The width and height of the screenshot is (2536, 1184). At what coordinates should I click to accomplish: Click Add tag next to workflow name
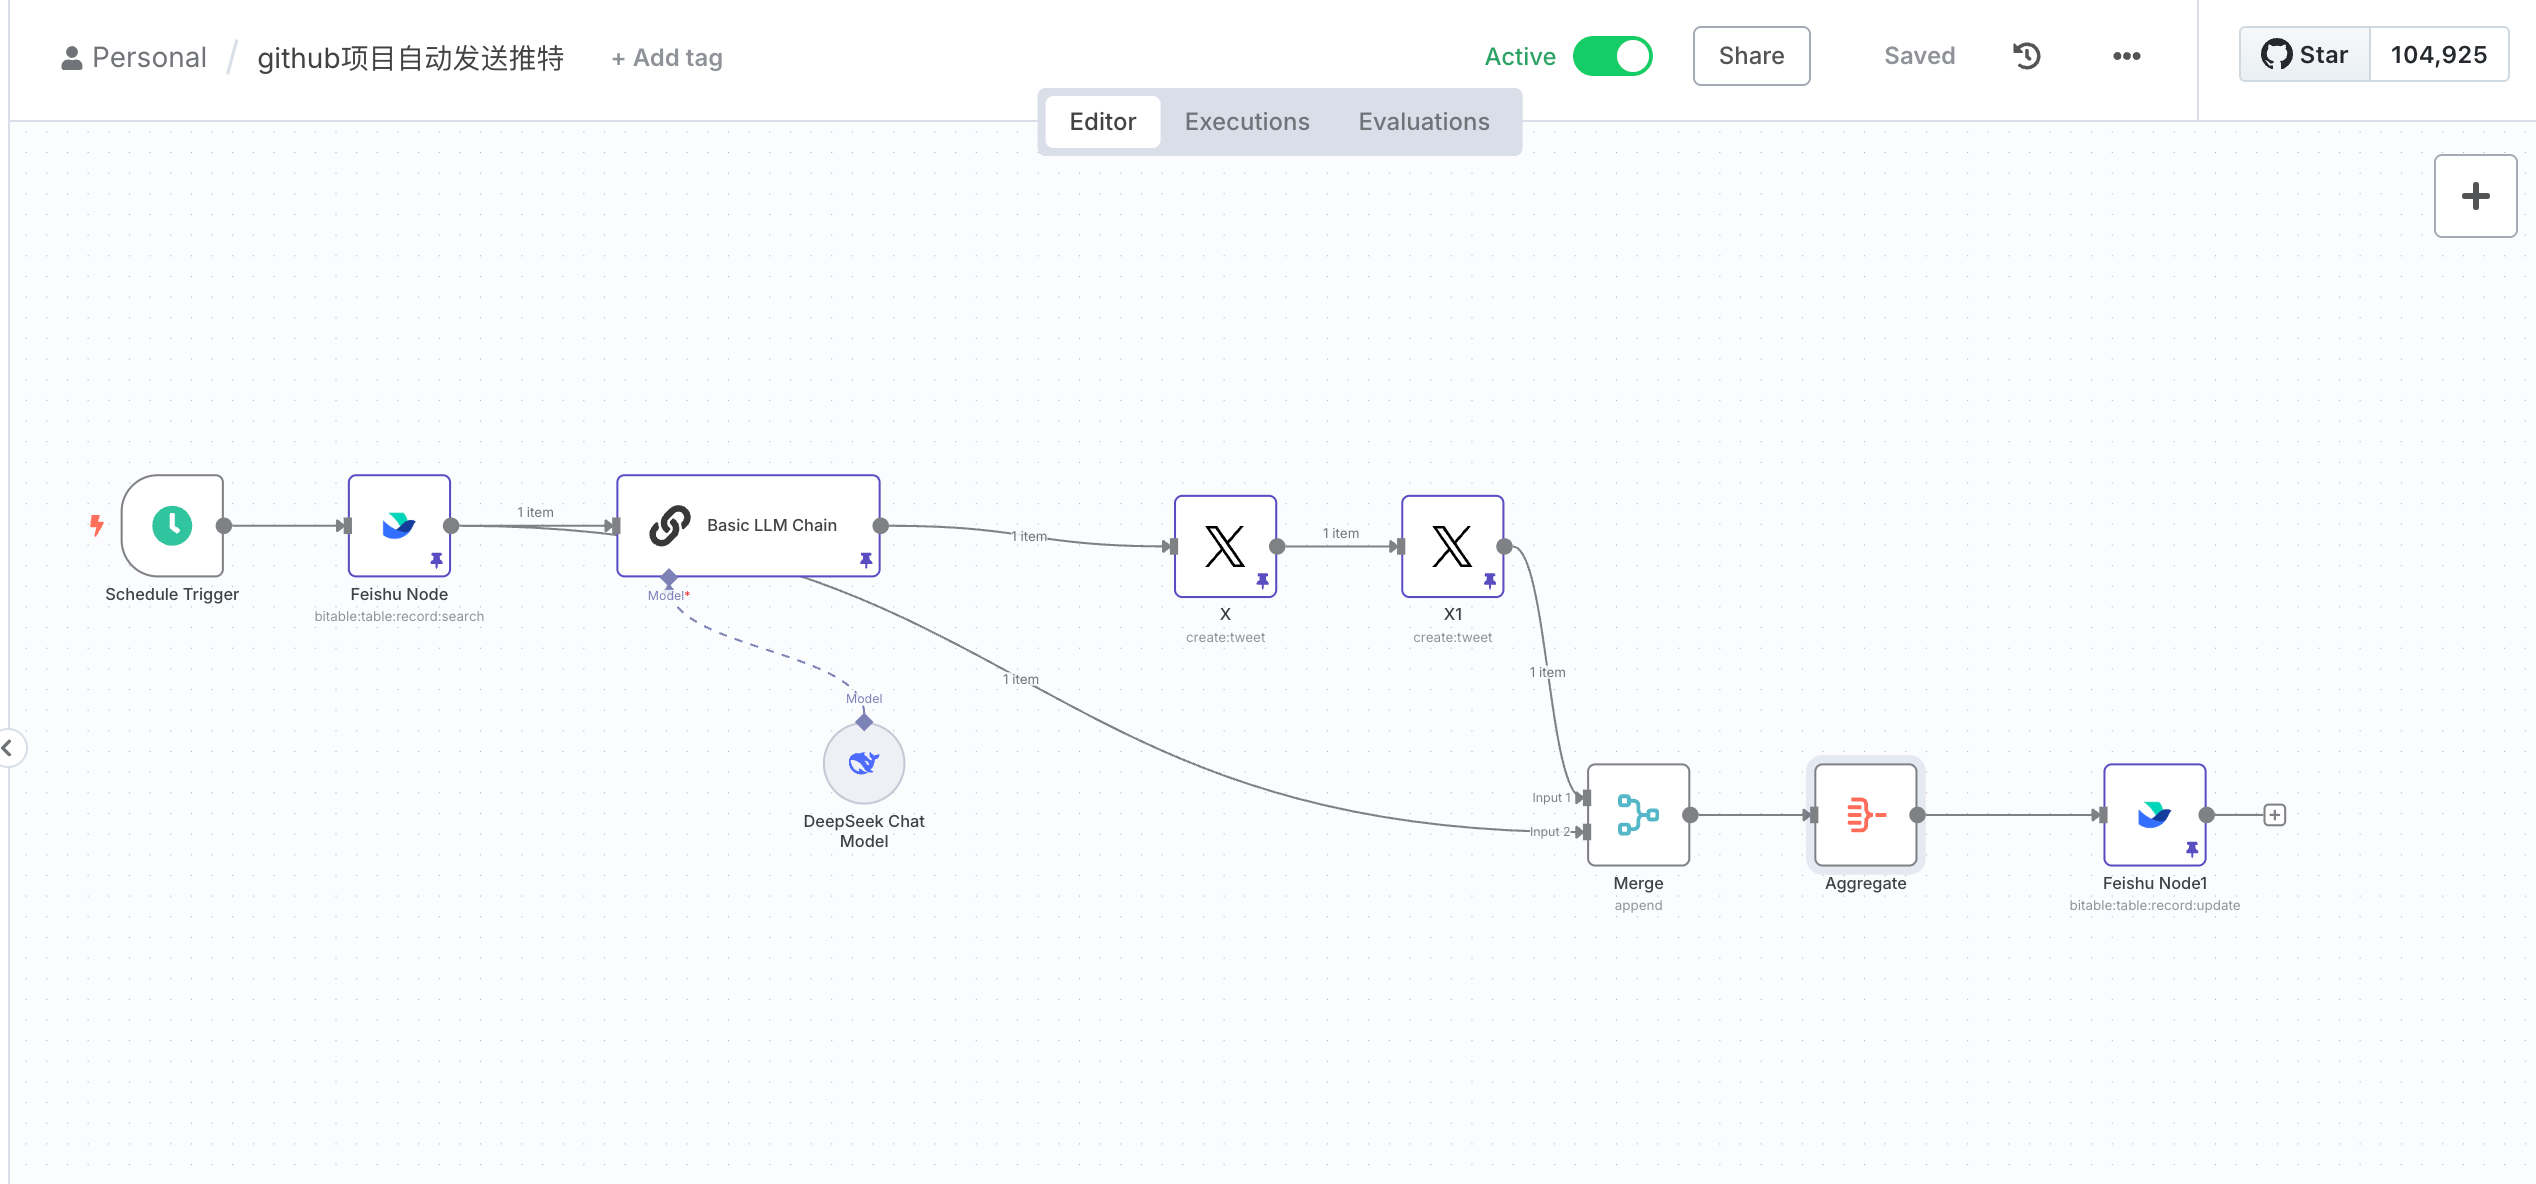[667, 58]
